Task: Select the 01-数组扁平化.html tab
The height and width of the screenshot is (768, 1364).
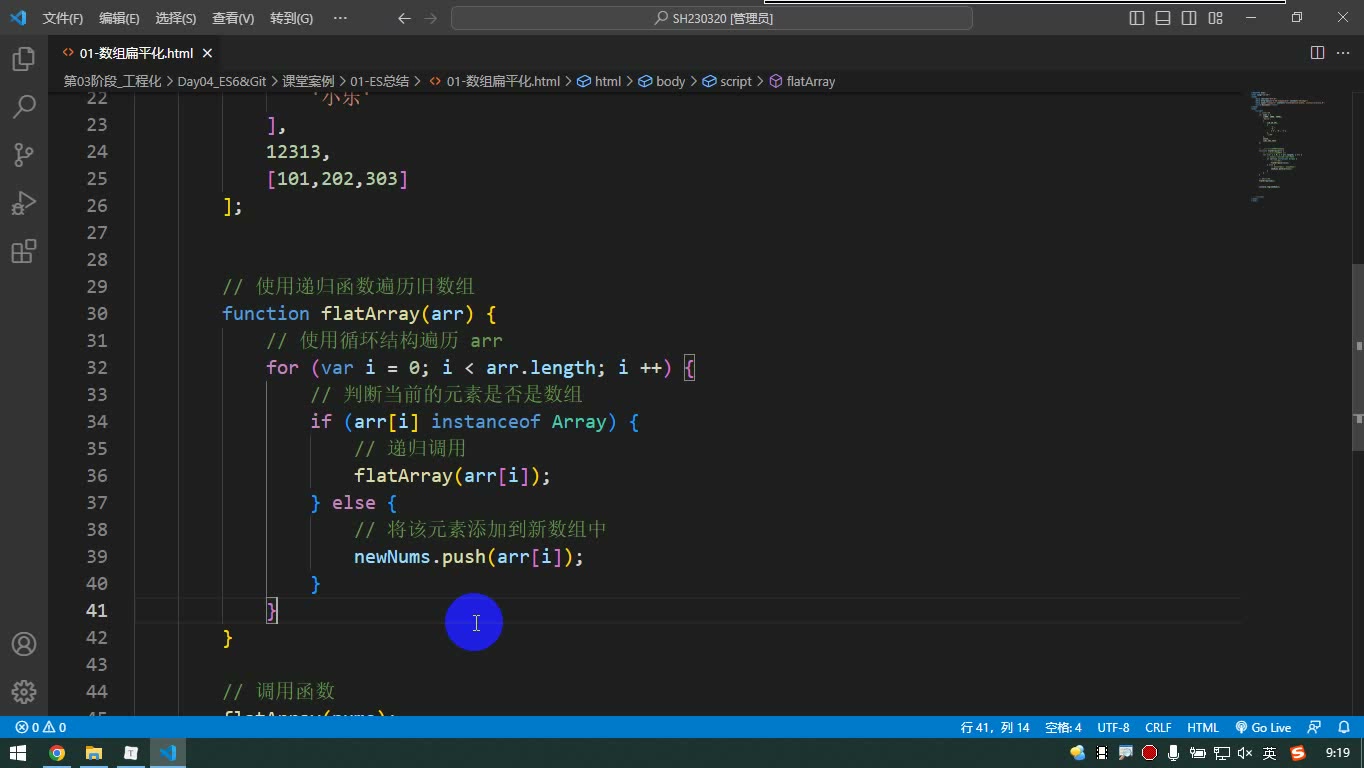Action: [136, 53]
